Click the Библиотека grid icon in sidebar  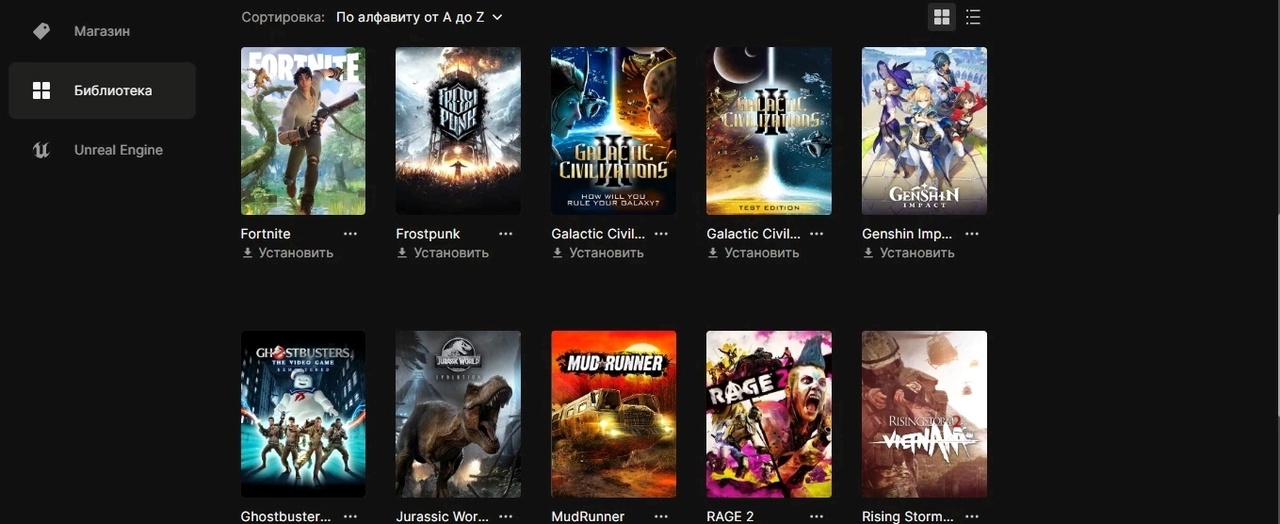tap(41, 91)
